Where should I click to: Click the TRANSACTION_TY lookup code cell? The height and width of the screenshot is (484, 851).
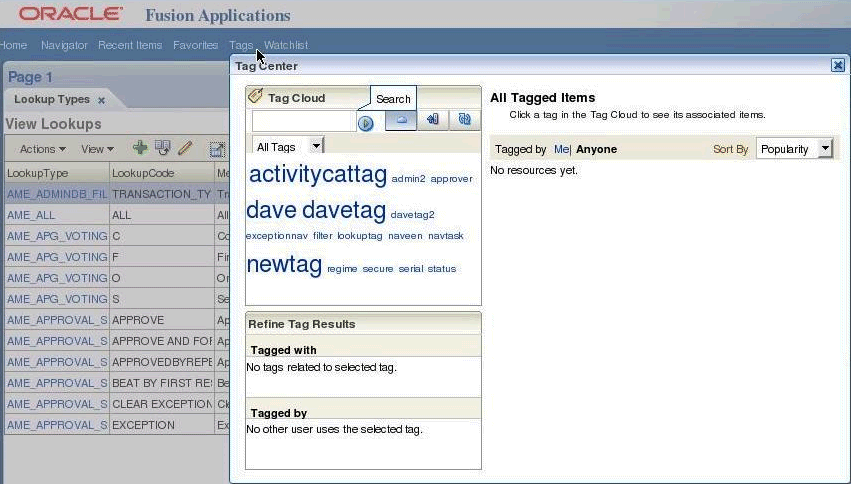[161, 194]
